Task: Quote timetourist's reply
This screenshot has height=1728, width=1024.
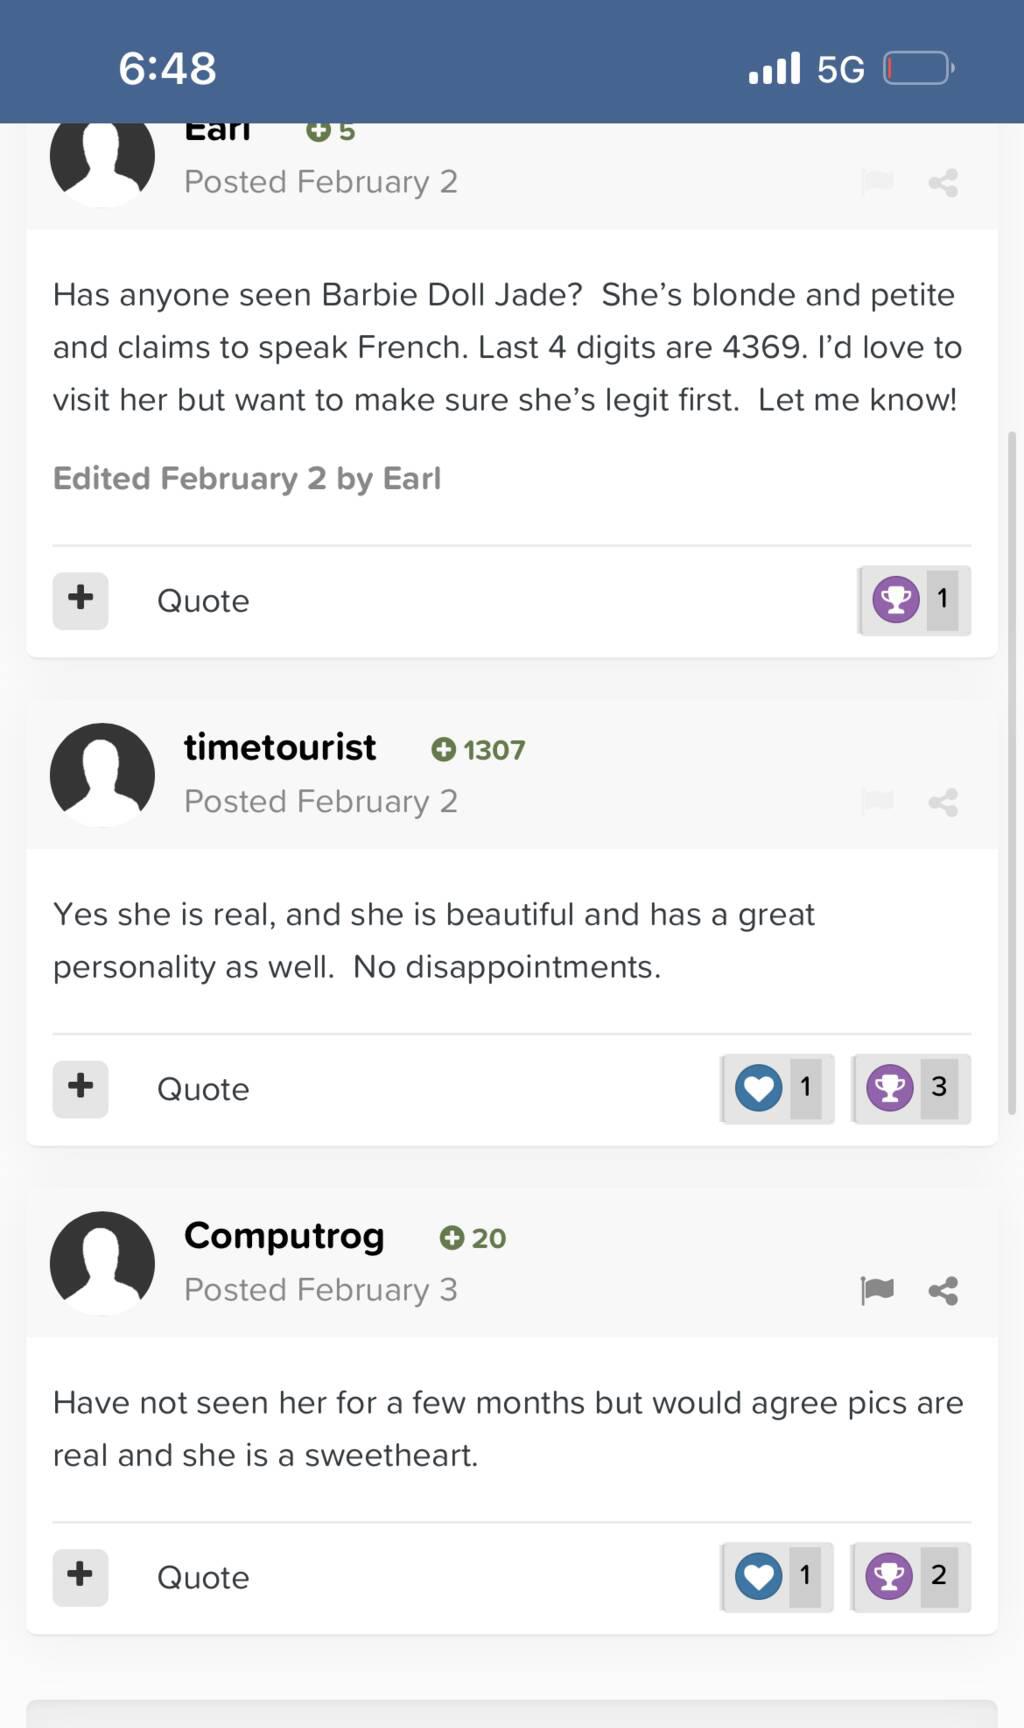Action: point(203,1089)
